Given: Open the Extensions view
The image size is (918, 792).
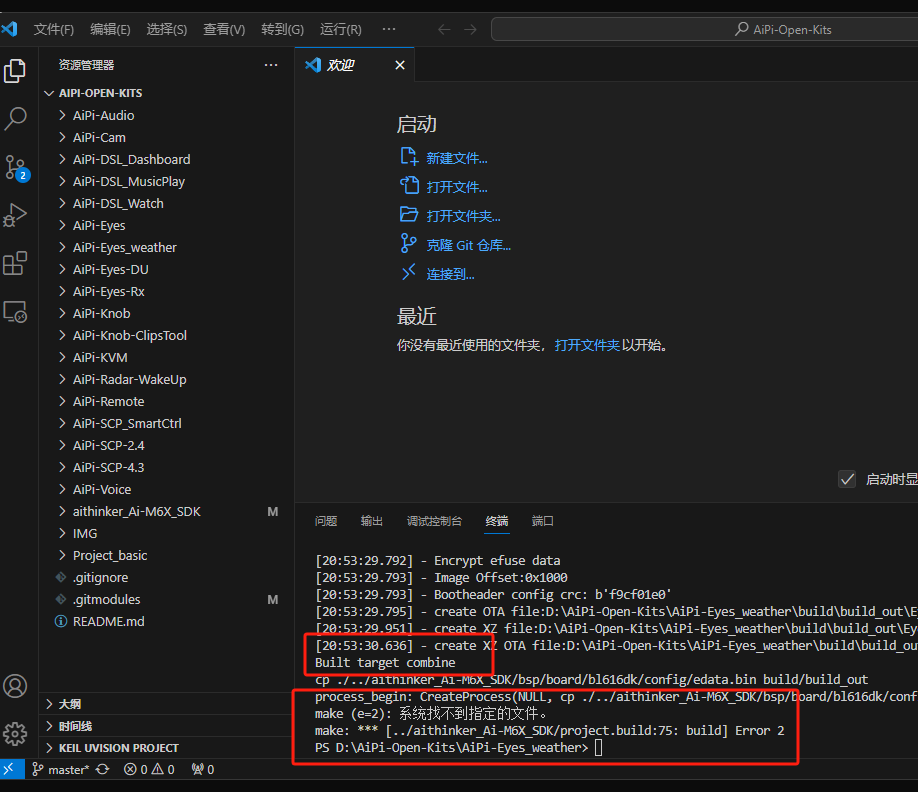Looking at the screenshot, I should (x=15, y=263).
